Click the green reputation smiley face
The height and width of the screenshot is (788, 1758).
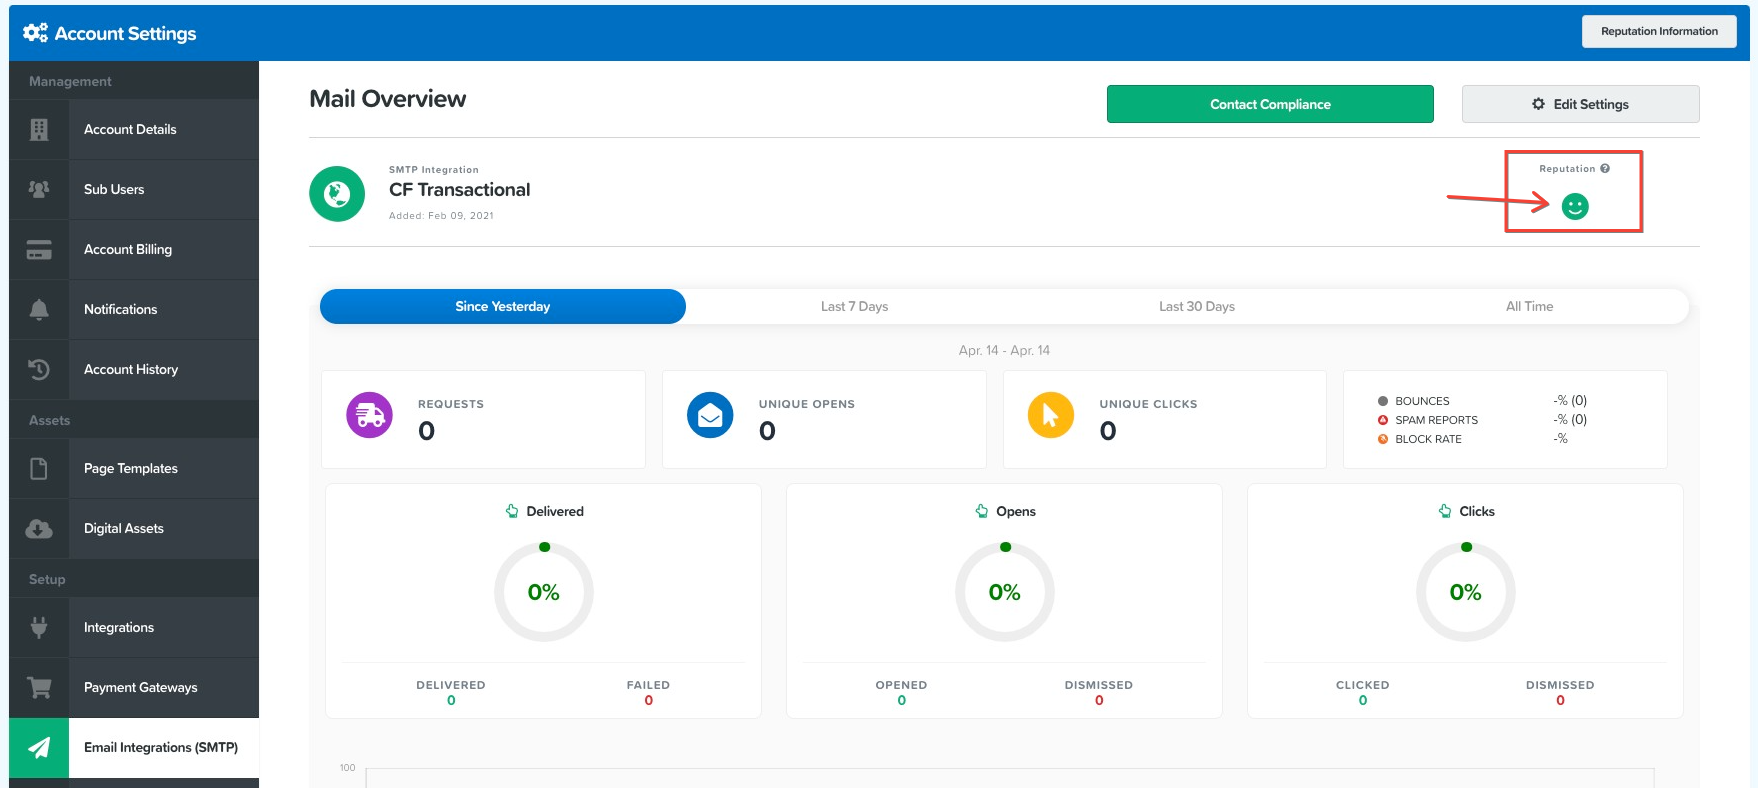(x=1575, y=206)
